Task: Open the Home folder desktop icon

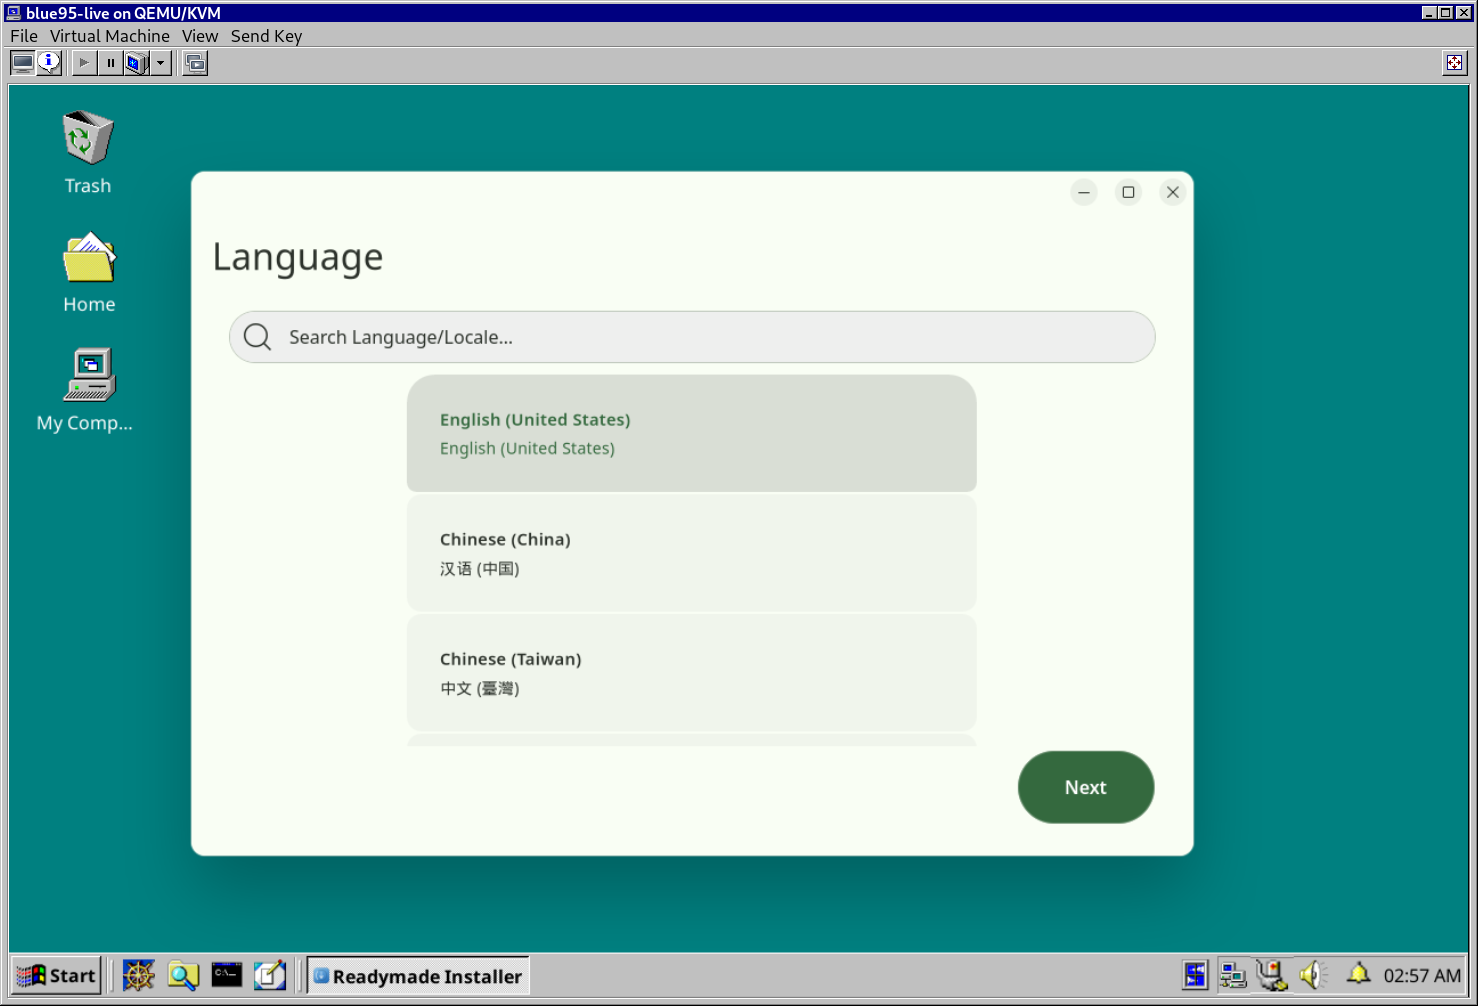Action: [89, 273]
